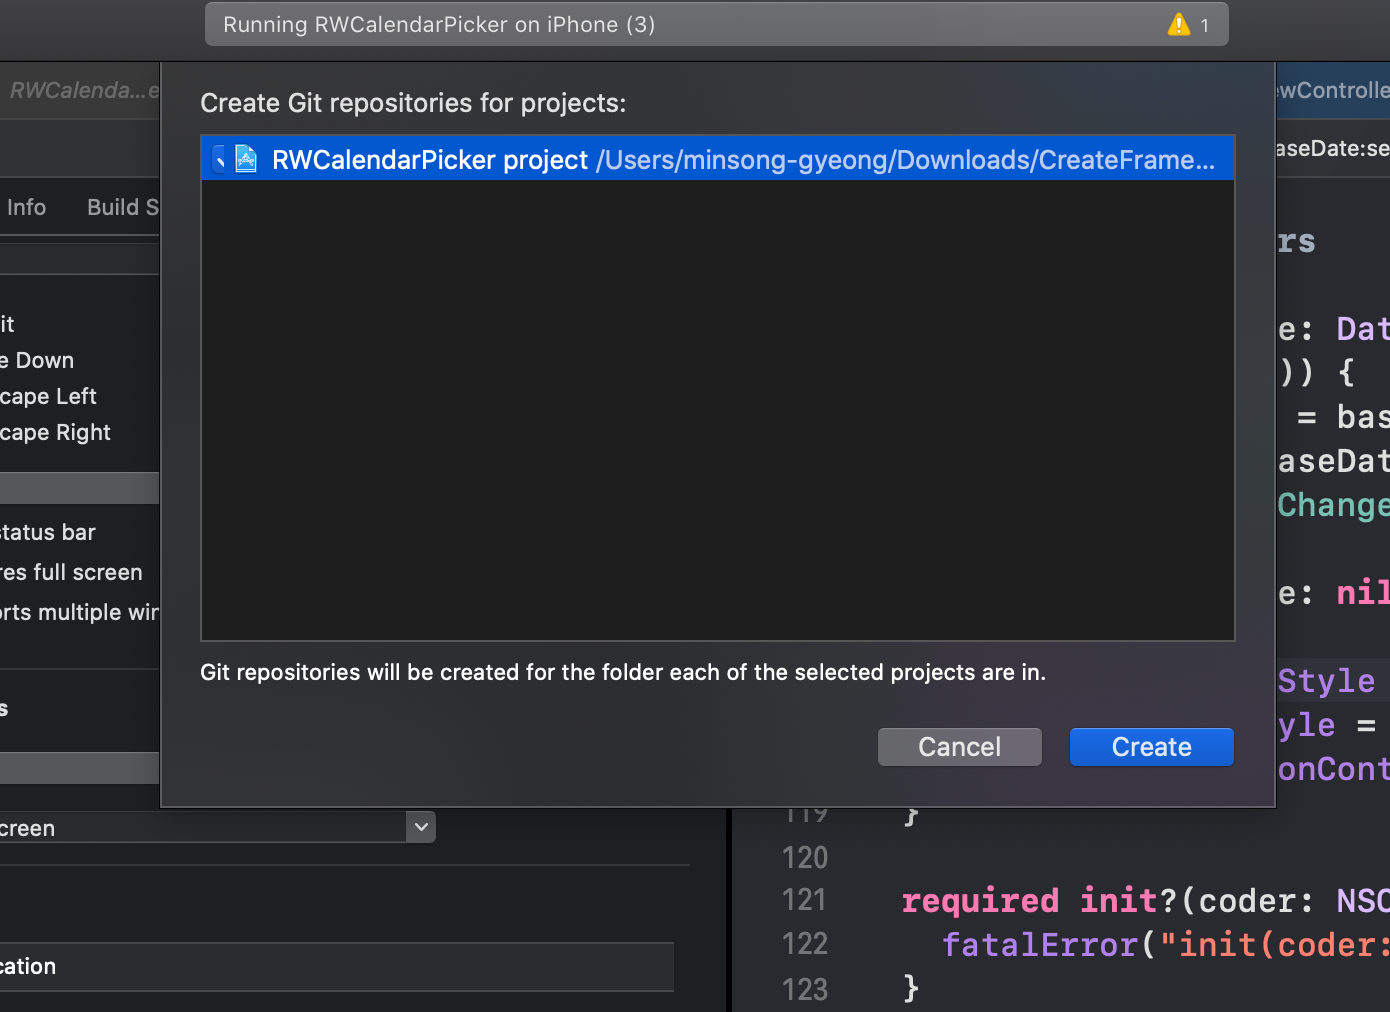Click the warning count '1'
The width and height of the screenshot is (1390, 1012).
point(1205,26)
